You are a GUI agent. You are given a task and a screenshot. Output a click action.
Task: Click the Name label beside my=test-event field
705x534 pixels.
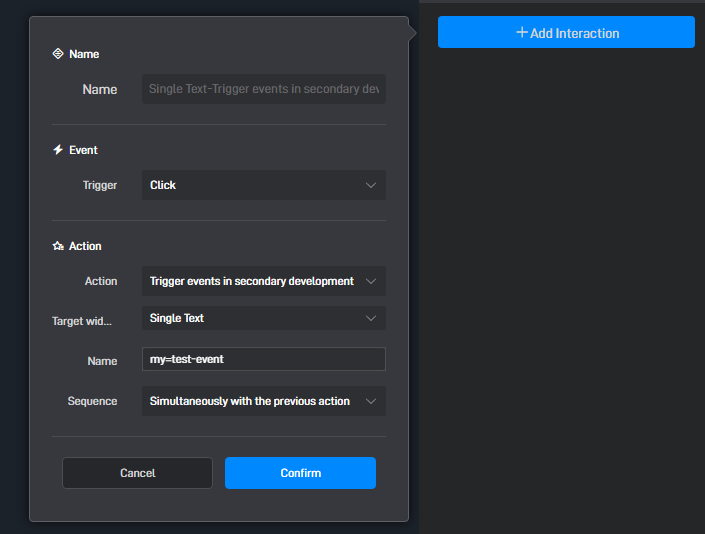tap(103, 361)
